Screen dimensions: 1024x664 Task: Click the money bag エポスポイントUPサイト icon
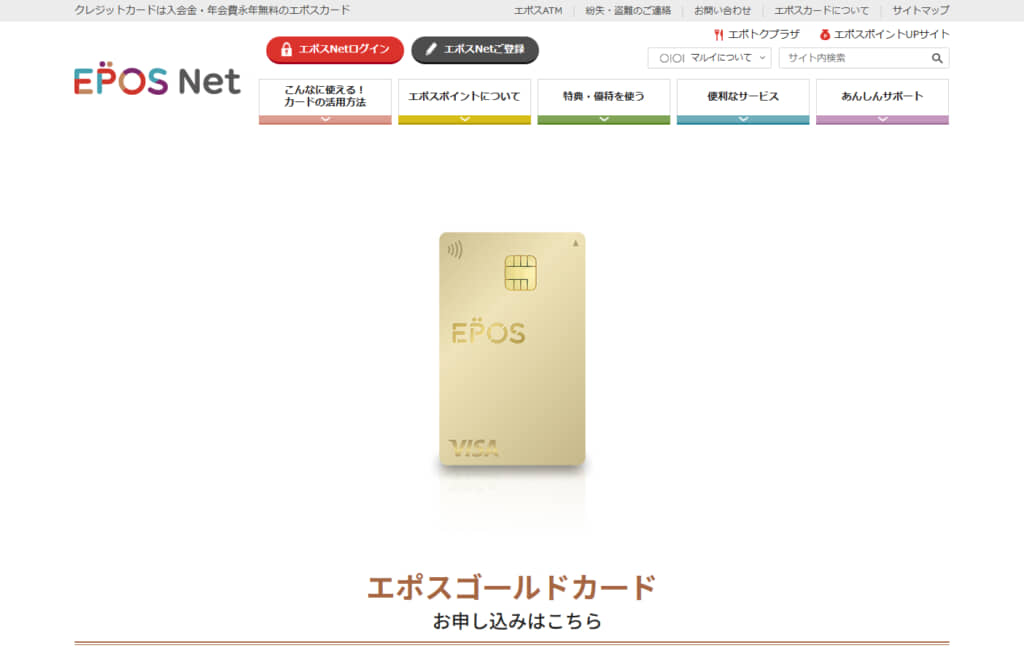825,35
